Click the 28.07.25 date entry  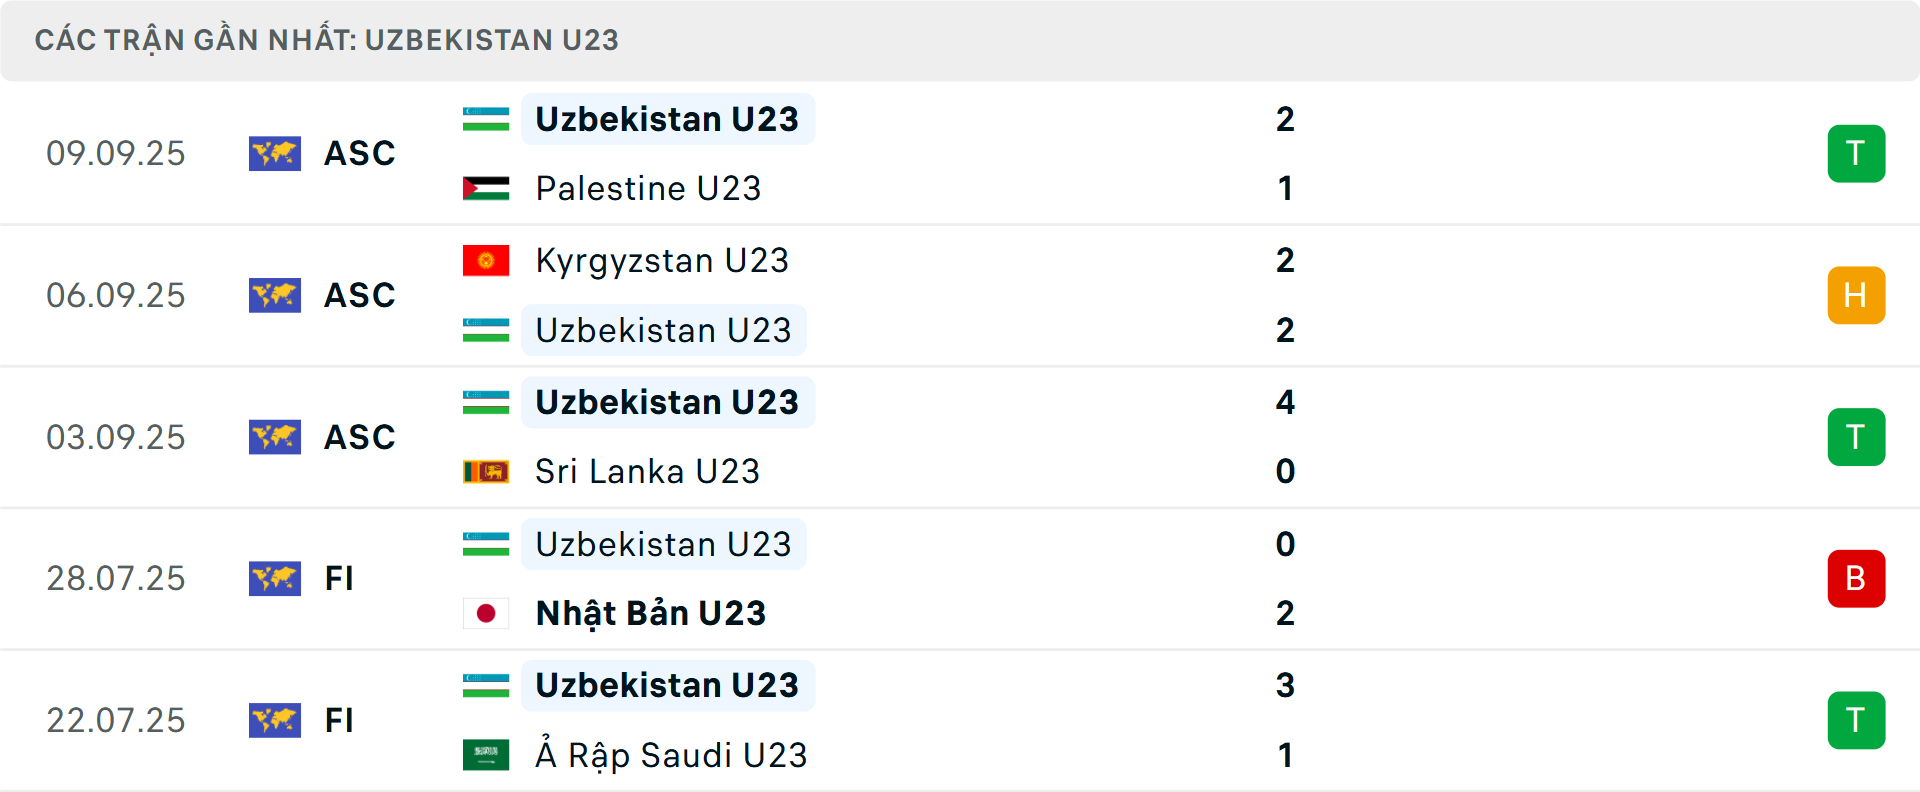(x=116, y=579)
